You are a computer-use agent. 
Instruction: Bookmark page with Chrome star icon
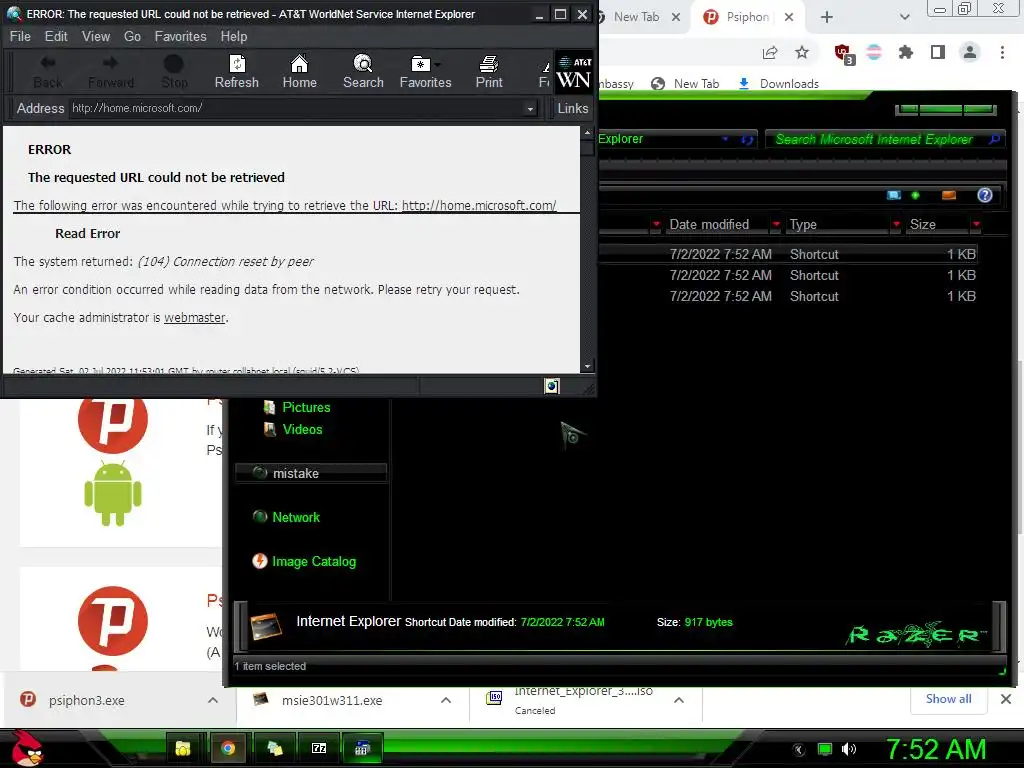pos(802,52)
